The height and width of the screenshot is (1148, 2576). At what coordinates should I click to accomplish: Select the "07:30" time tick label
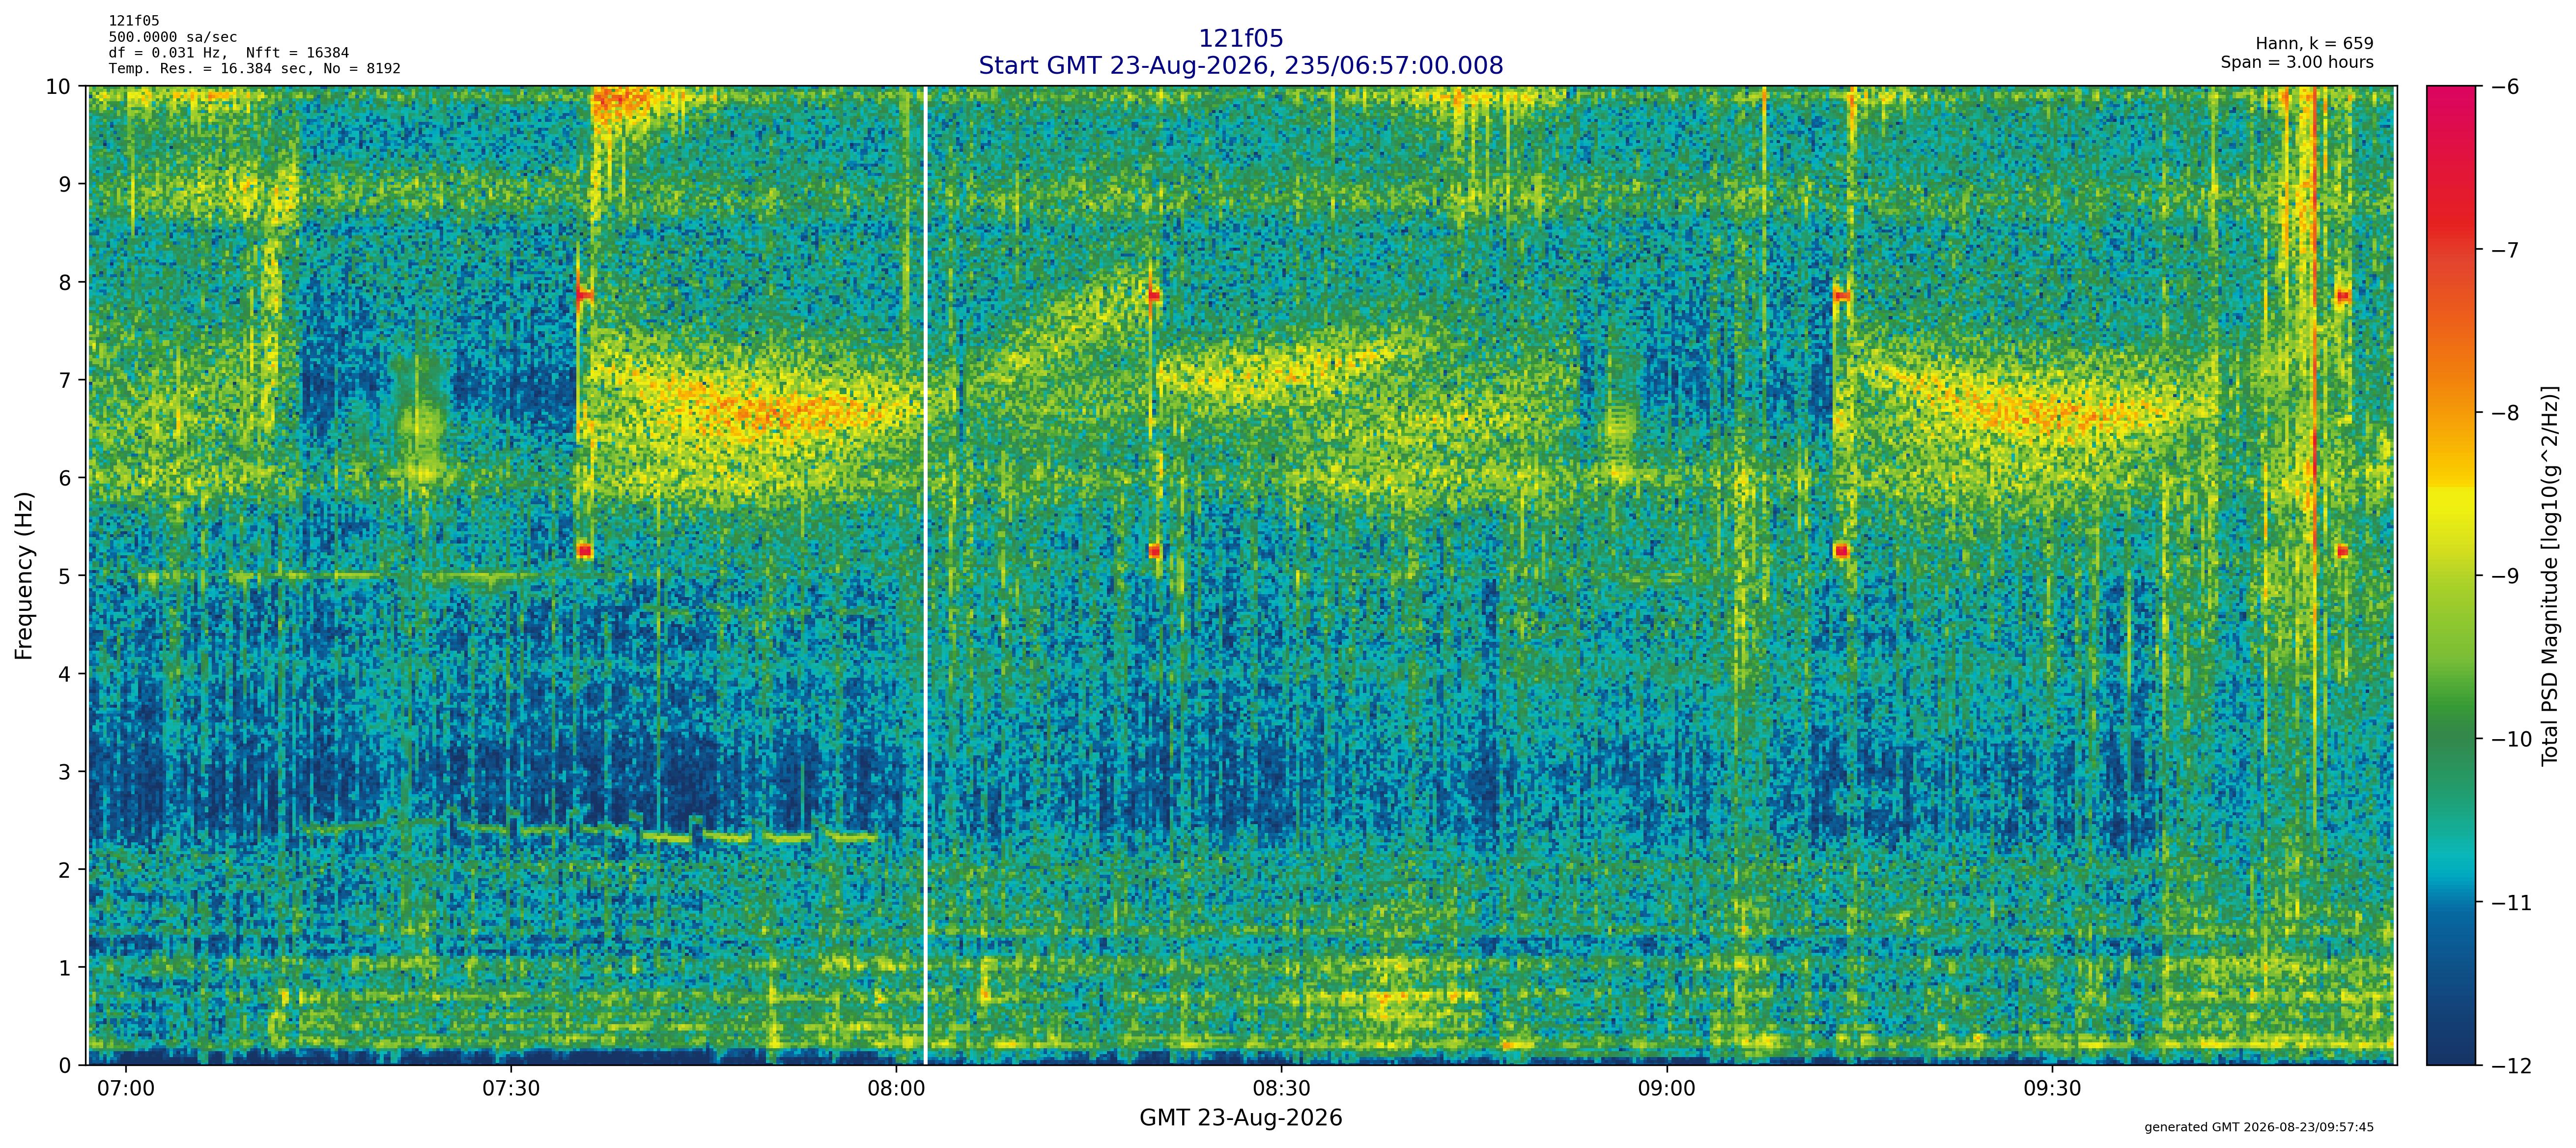pyautogui.click(x=511, y=1088)
